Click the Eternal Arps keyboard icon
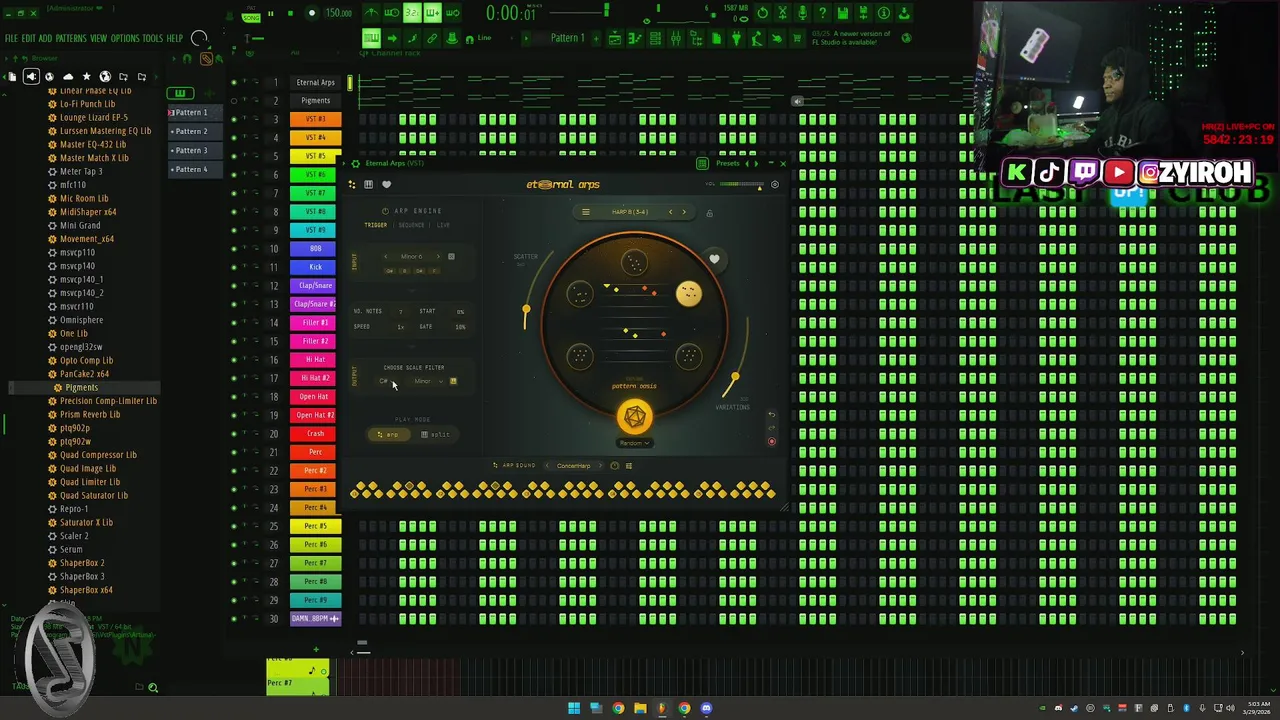1280x720 pixels. [368, 184]
